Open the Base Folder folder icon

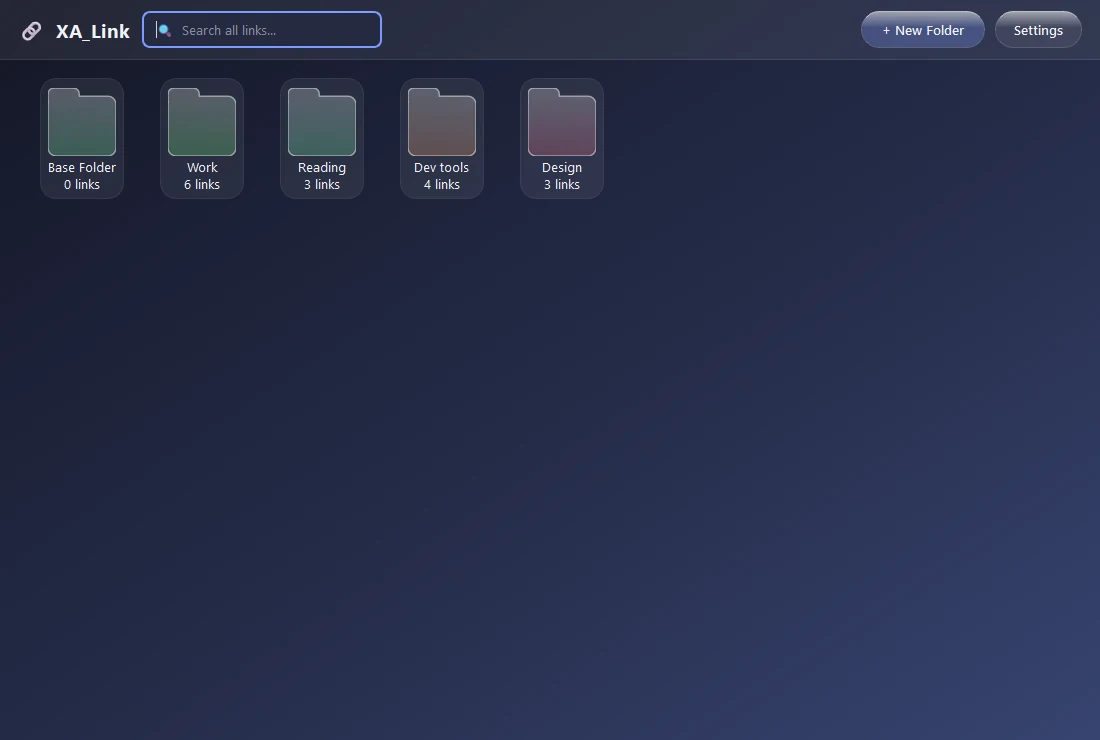point(81,122)
